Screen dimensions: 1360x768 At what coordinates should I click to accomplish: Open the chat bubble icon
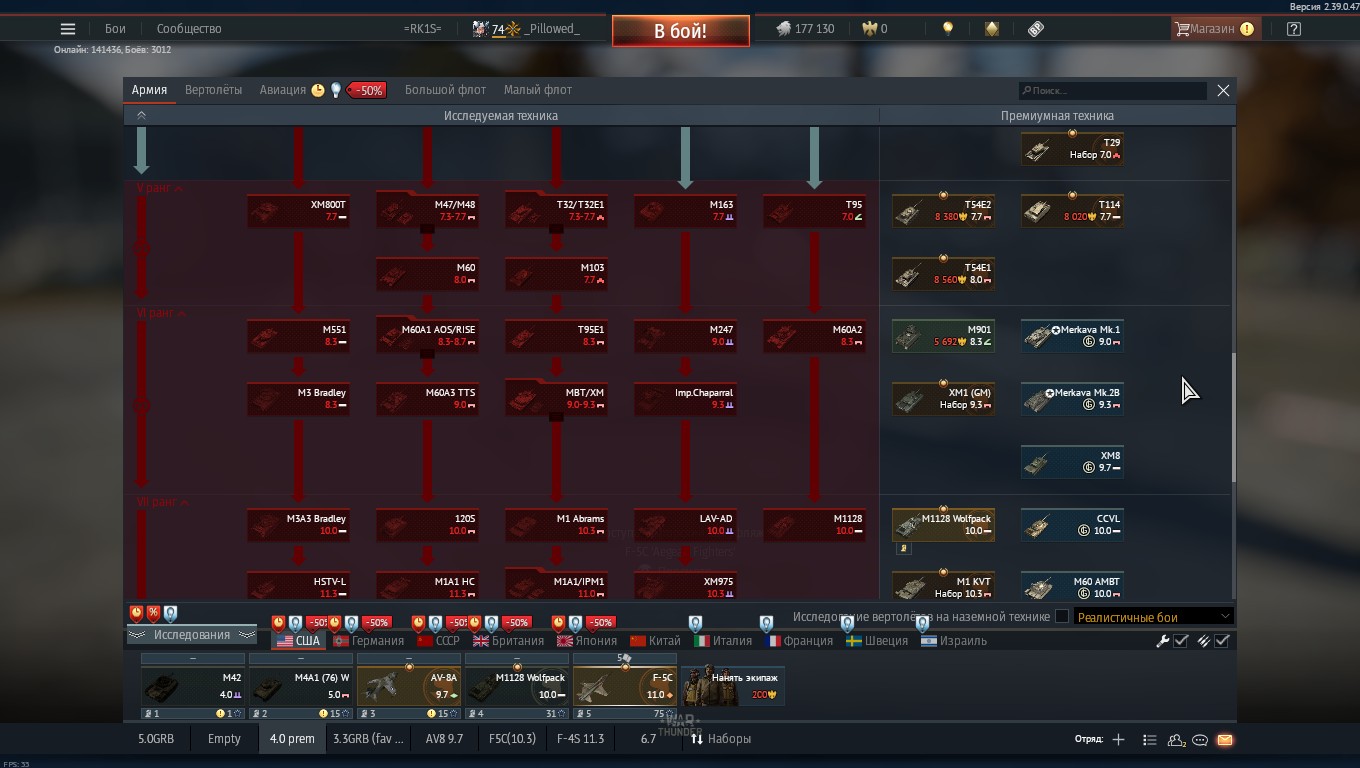coord(1200,740)
